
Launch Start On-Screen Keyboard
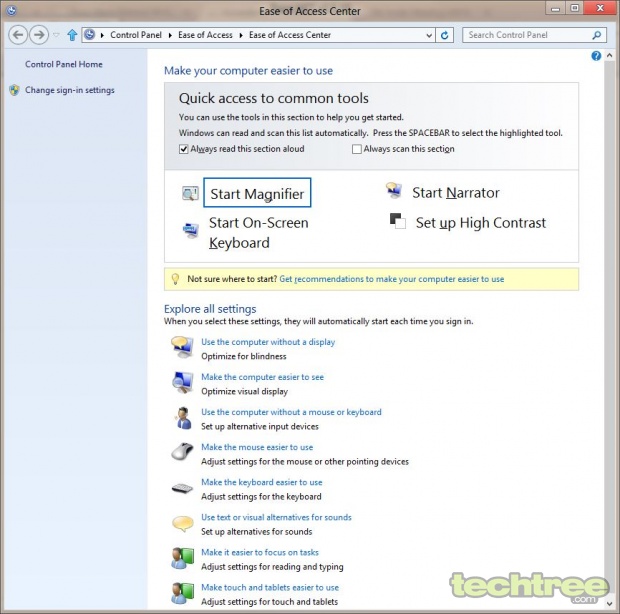point(259,233)
